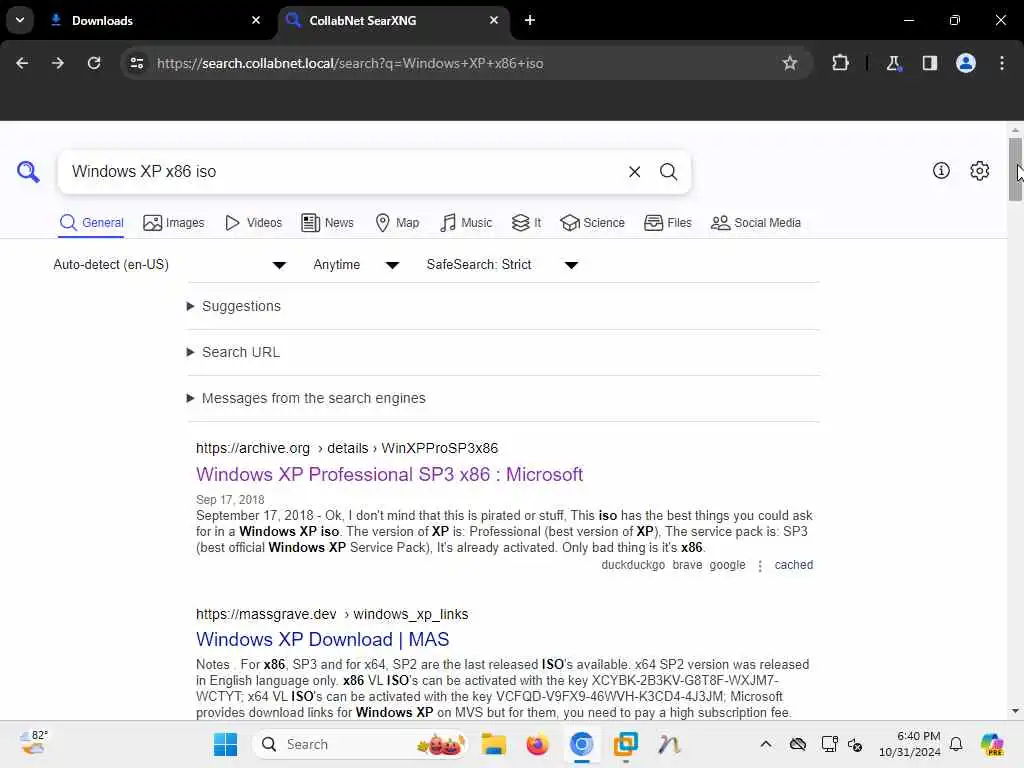Viewport: 1024px width, 768px height.
Task: Select the Science search category
Action: tap(592, 223)
